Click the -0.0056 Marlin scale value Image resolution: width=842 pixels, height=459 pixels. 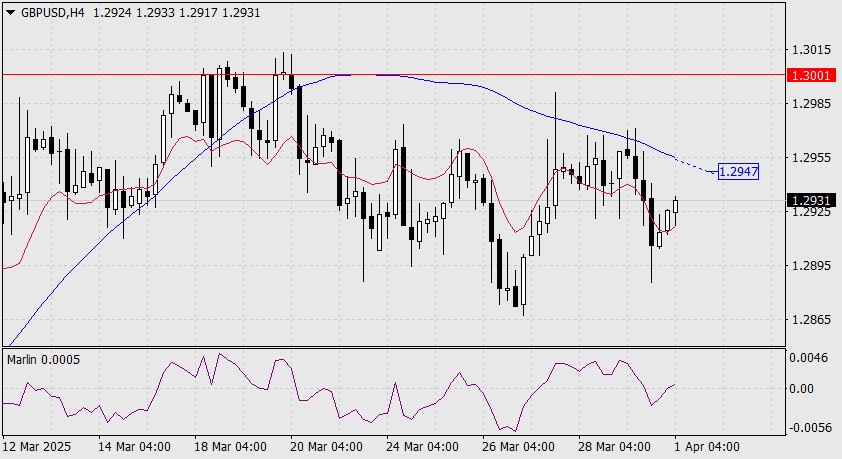click(808, 428)
